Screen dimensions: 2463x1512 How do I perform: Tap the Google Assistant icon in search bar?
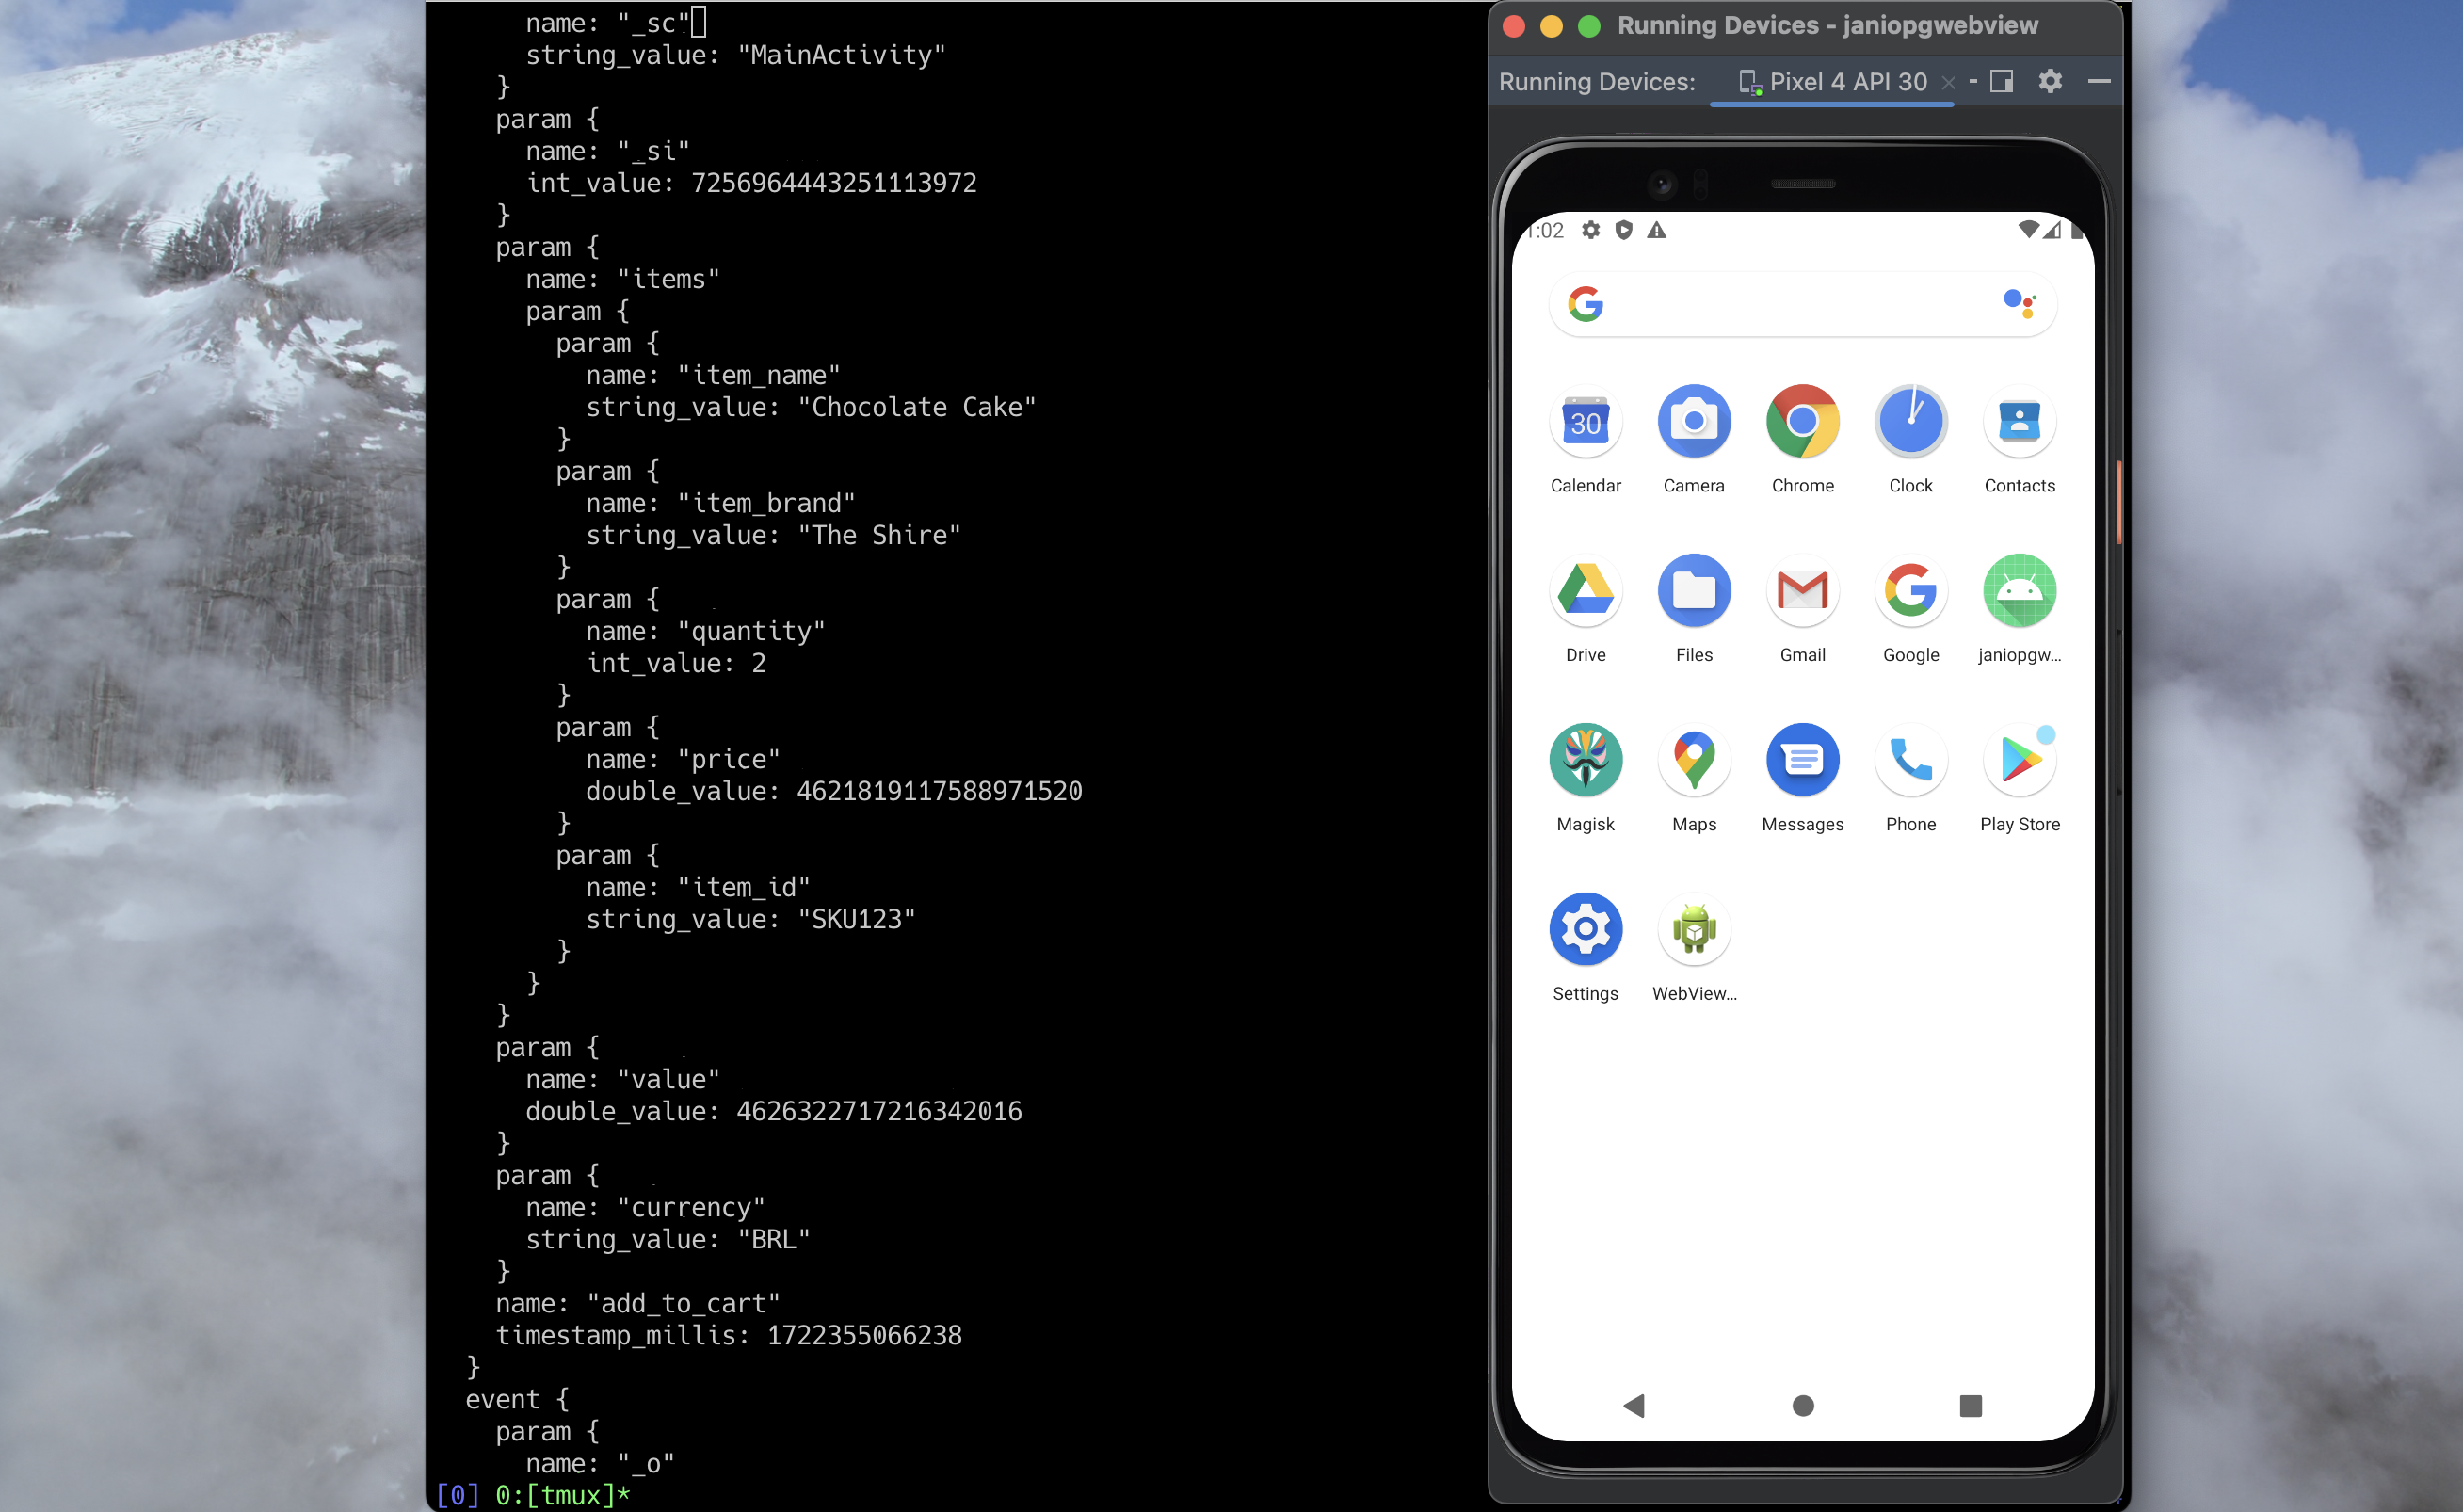[2019, 303]
